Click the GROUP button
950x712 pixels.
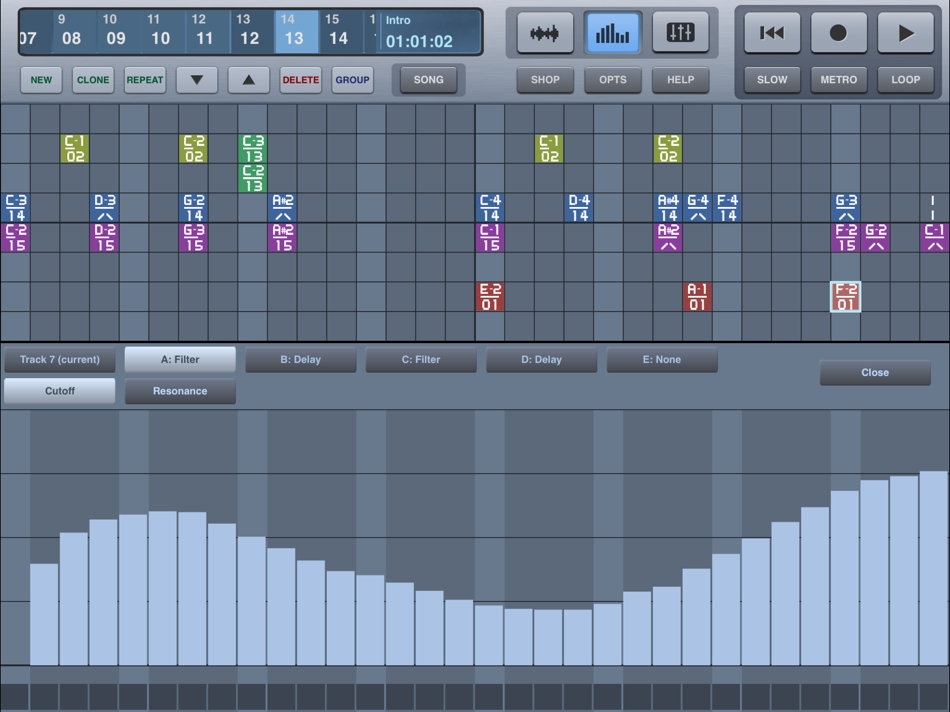[x=353, y=80]
